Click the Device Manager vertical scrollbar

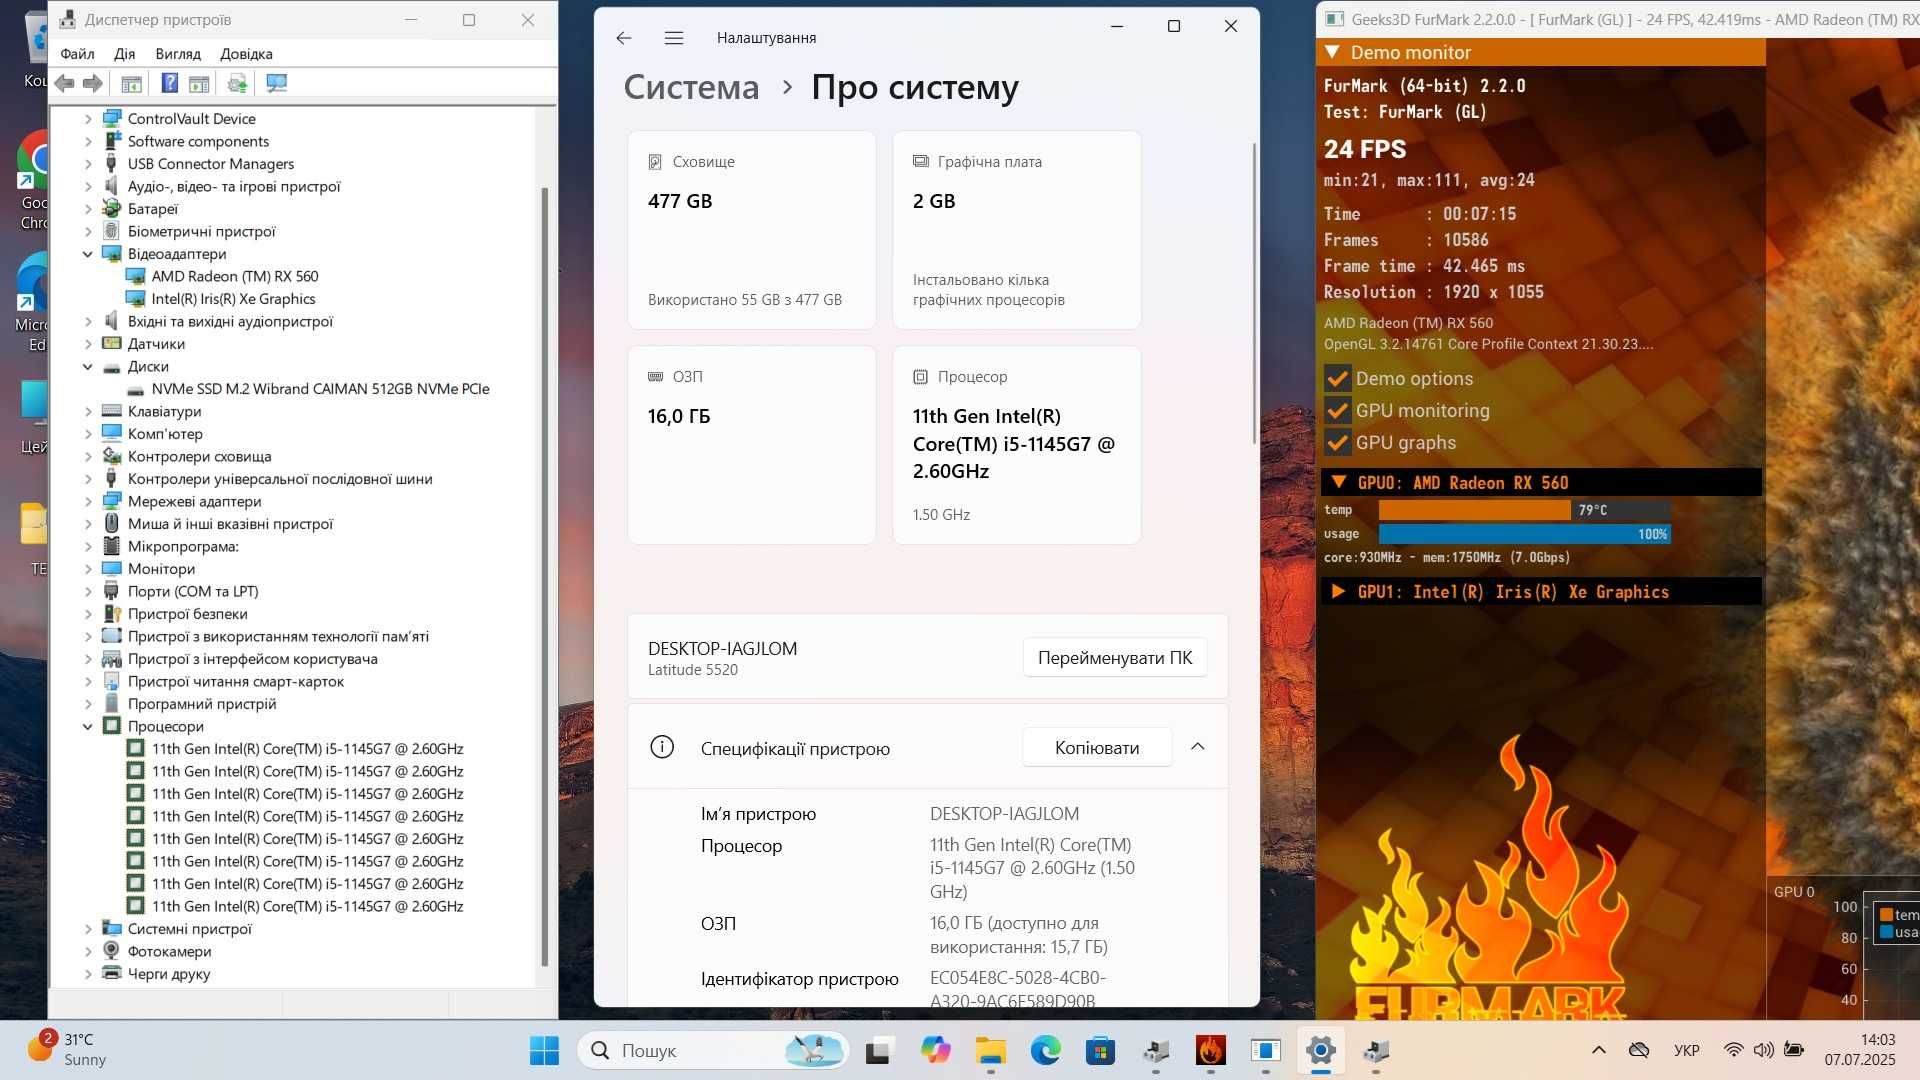[x=545, y=576]
